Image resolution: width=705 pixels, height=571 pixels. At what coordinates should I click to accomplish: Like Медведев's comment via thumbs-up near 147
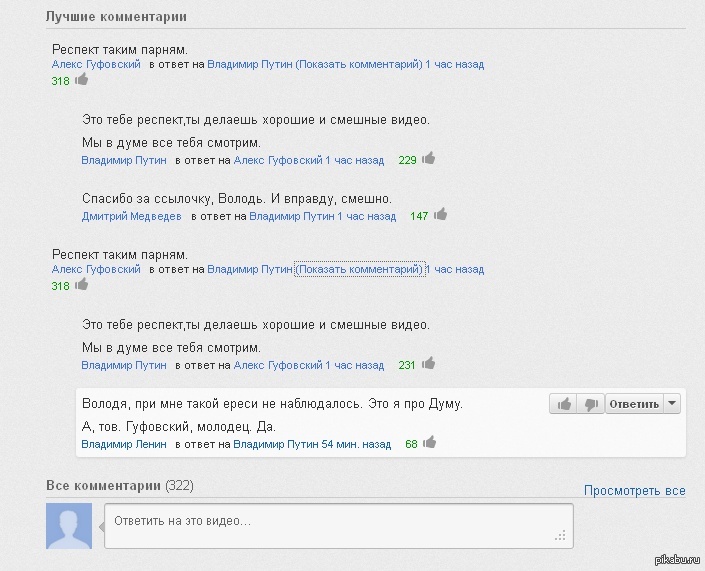click(440, 214)
